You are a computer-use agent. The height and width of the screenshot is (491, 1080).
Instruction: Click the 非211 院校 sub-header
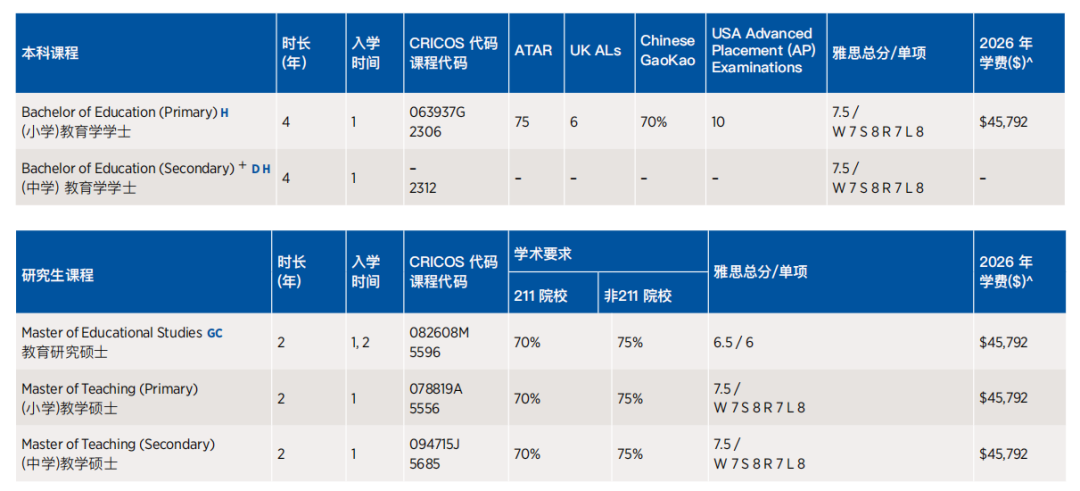pos(638,296)
